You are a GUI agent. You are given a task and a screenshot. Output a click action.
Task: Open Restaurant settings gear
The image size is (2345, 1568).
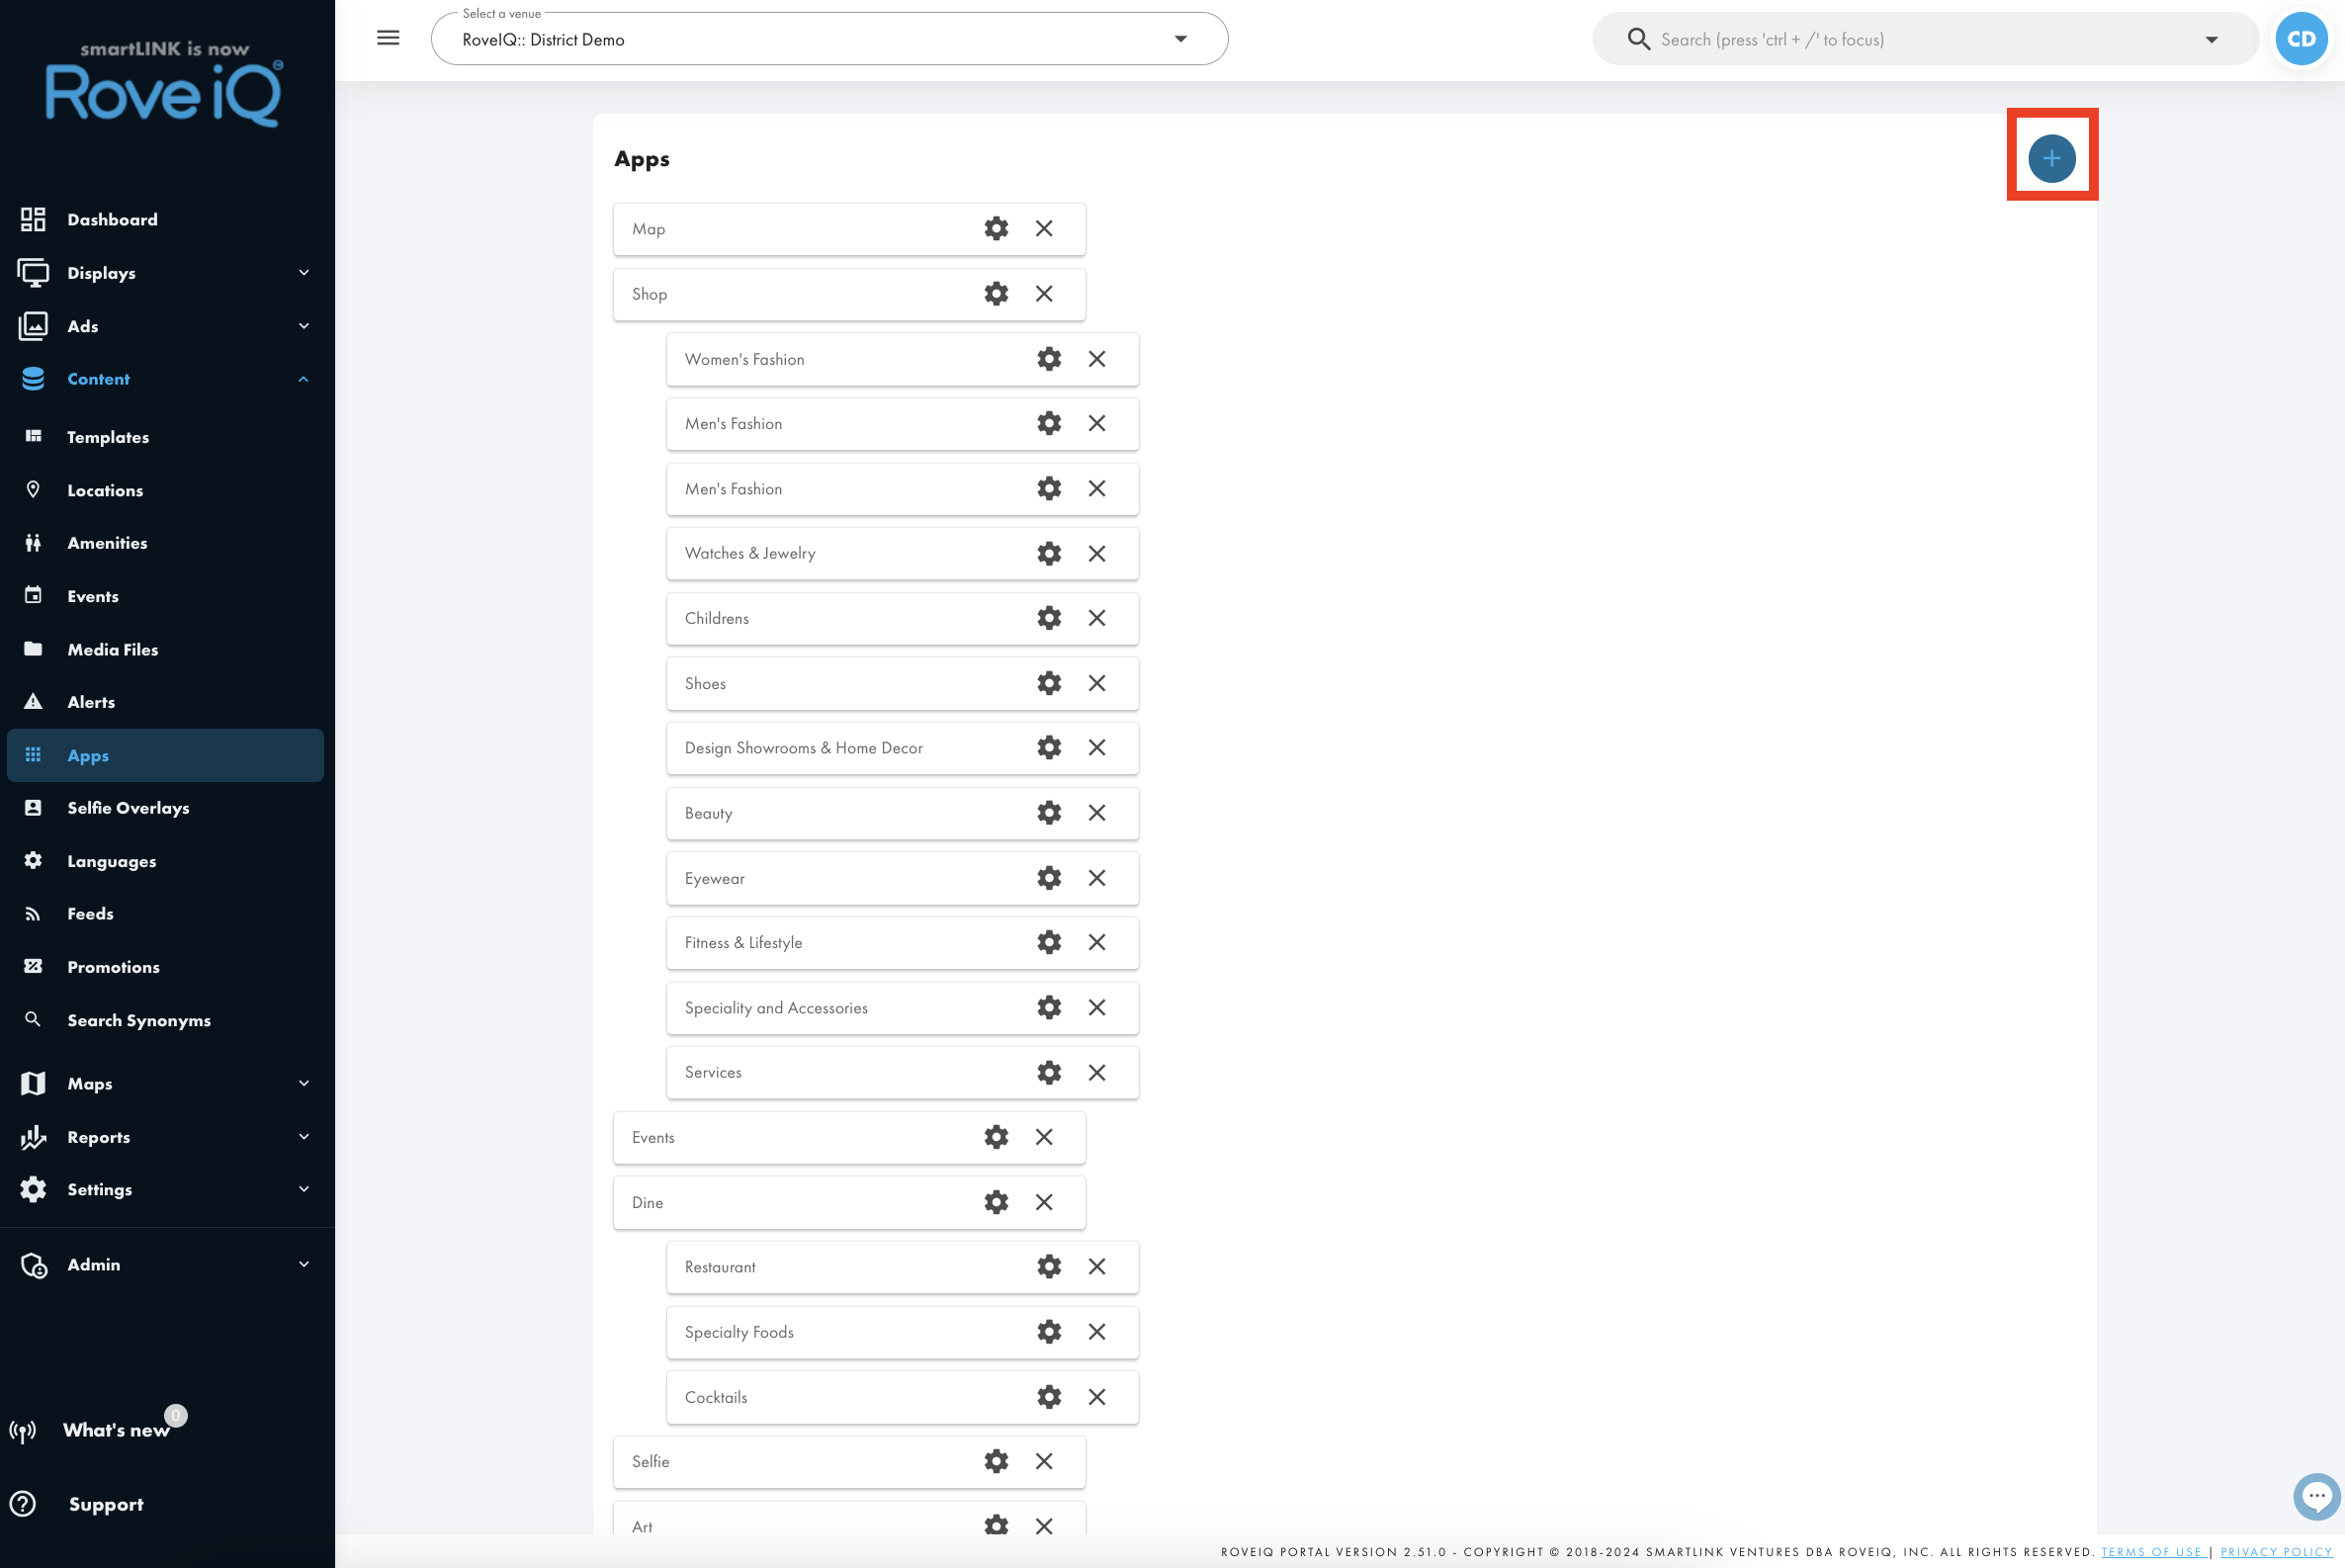1049,1266
